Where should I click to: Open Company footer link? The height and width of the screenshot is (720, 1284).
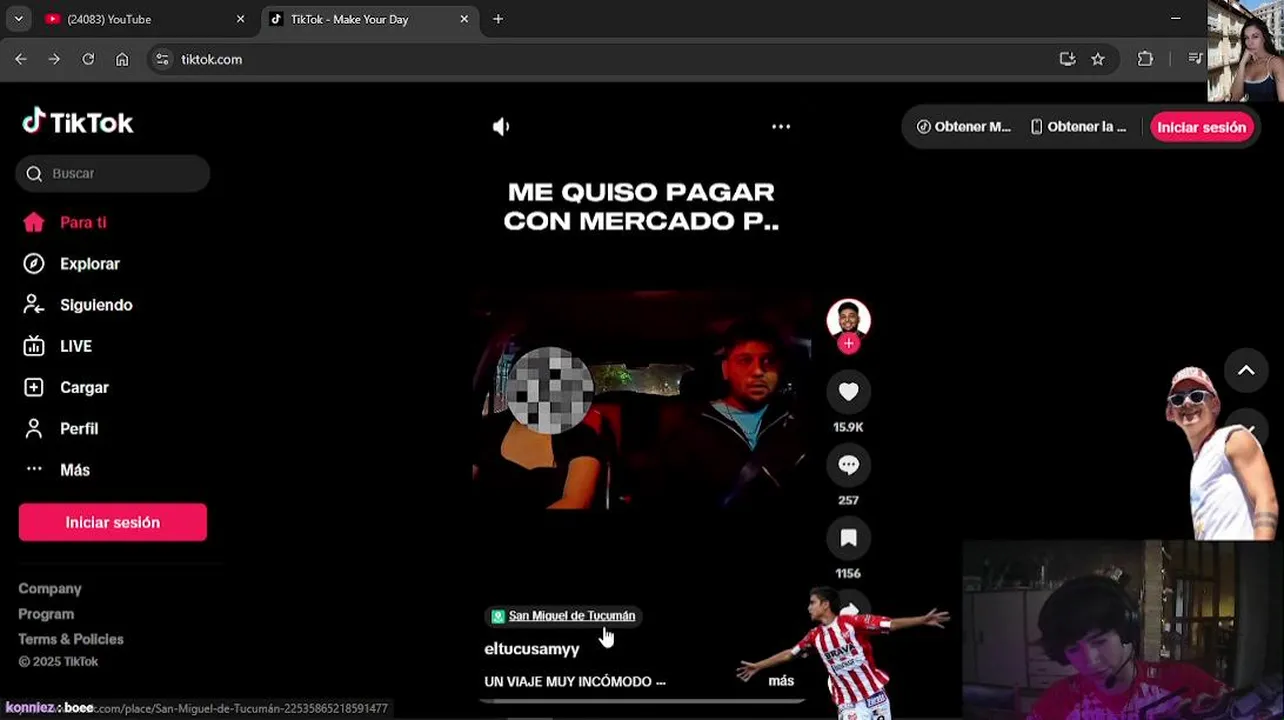pyautogui.click(x=50, y=589)
